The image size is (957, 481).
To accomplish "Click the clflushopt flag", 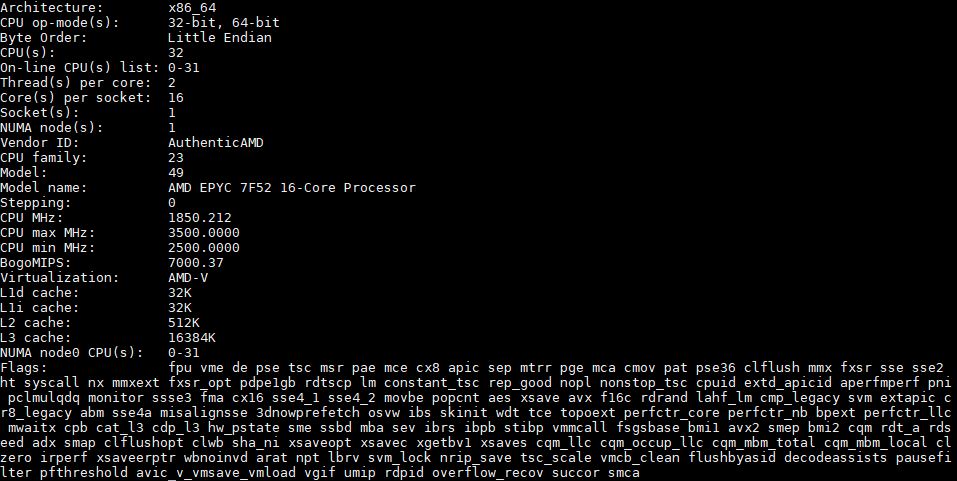I will (143, 443).
